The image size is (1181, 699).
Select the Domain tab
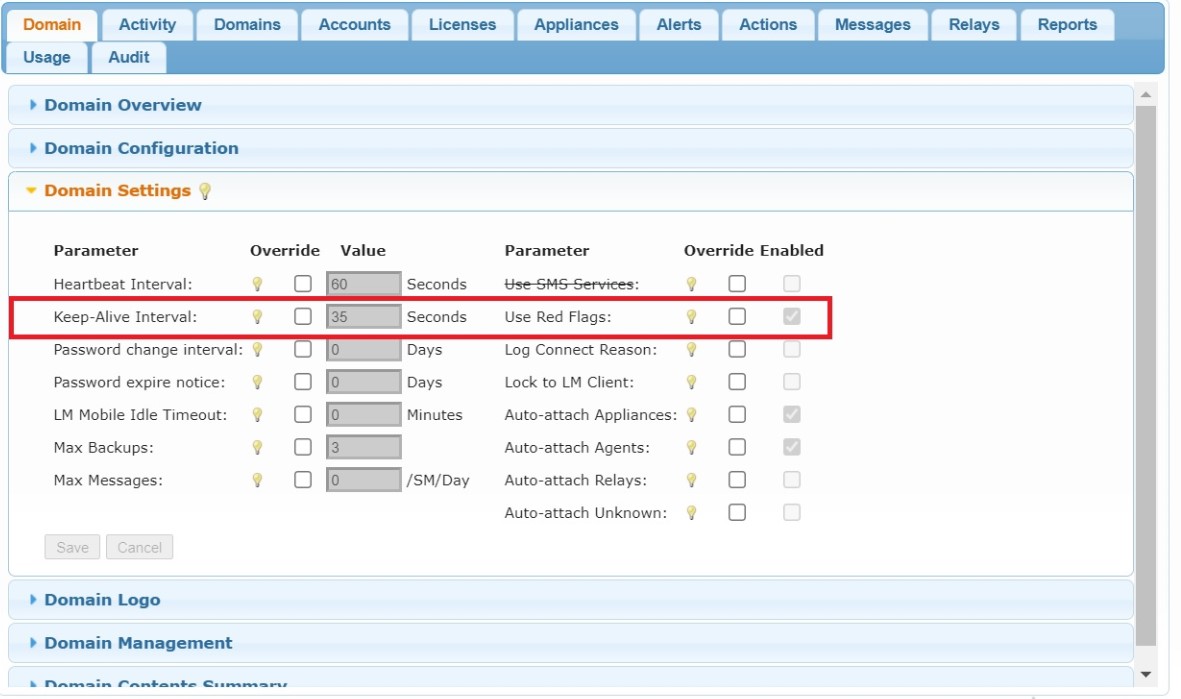52,25
